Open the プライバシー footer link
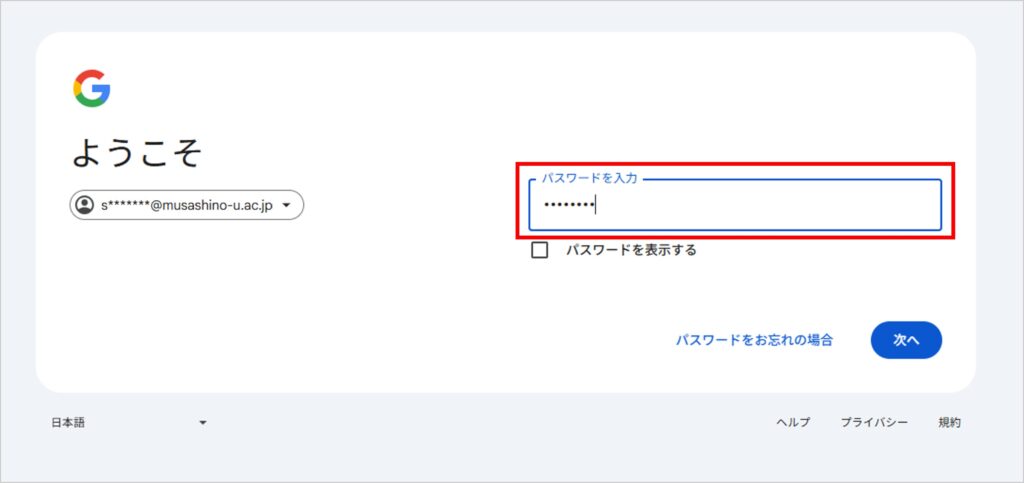Viewport: 1024px width, 483px height. coord(874,423)
